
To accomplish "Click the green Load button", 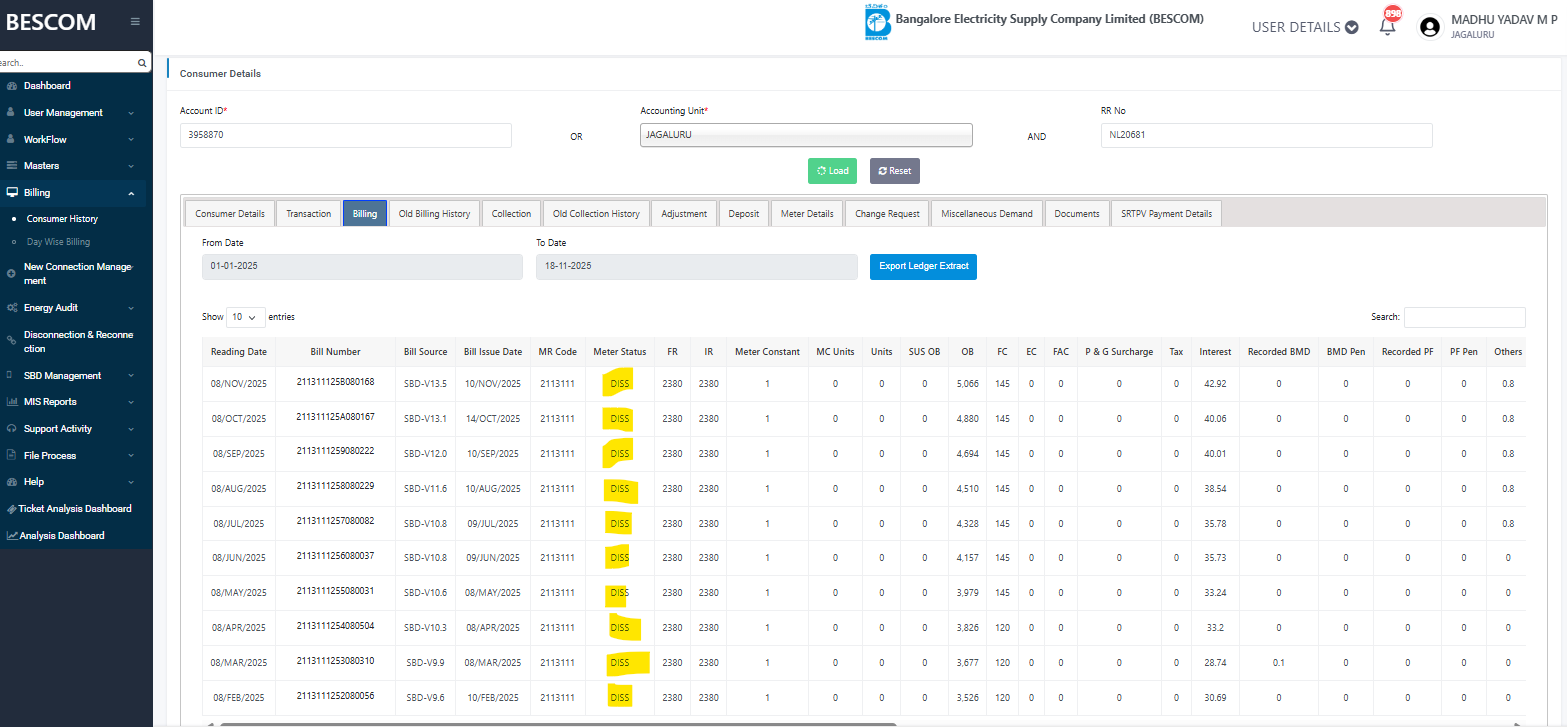I will [x=832, y=171].
